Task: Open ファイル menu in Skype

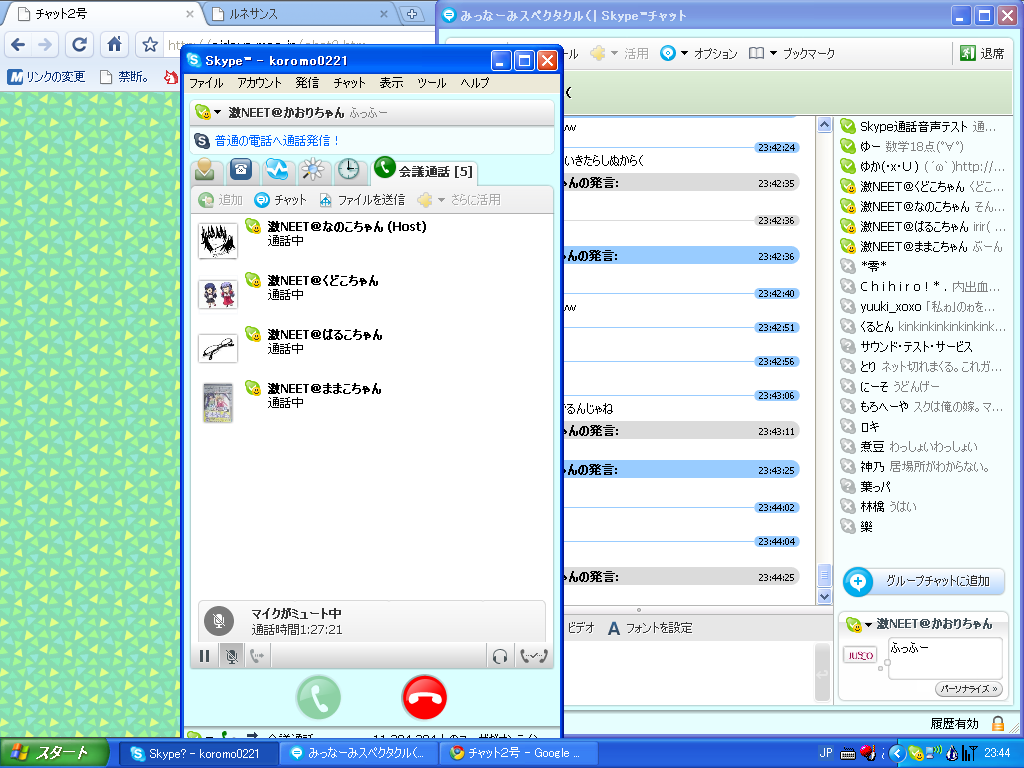Action: click(206, 83)
